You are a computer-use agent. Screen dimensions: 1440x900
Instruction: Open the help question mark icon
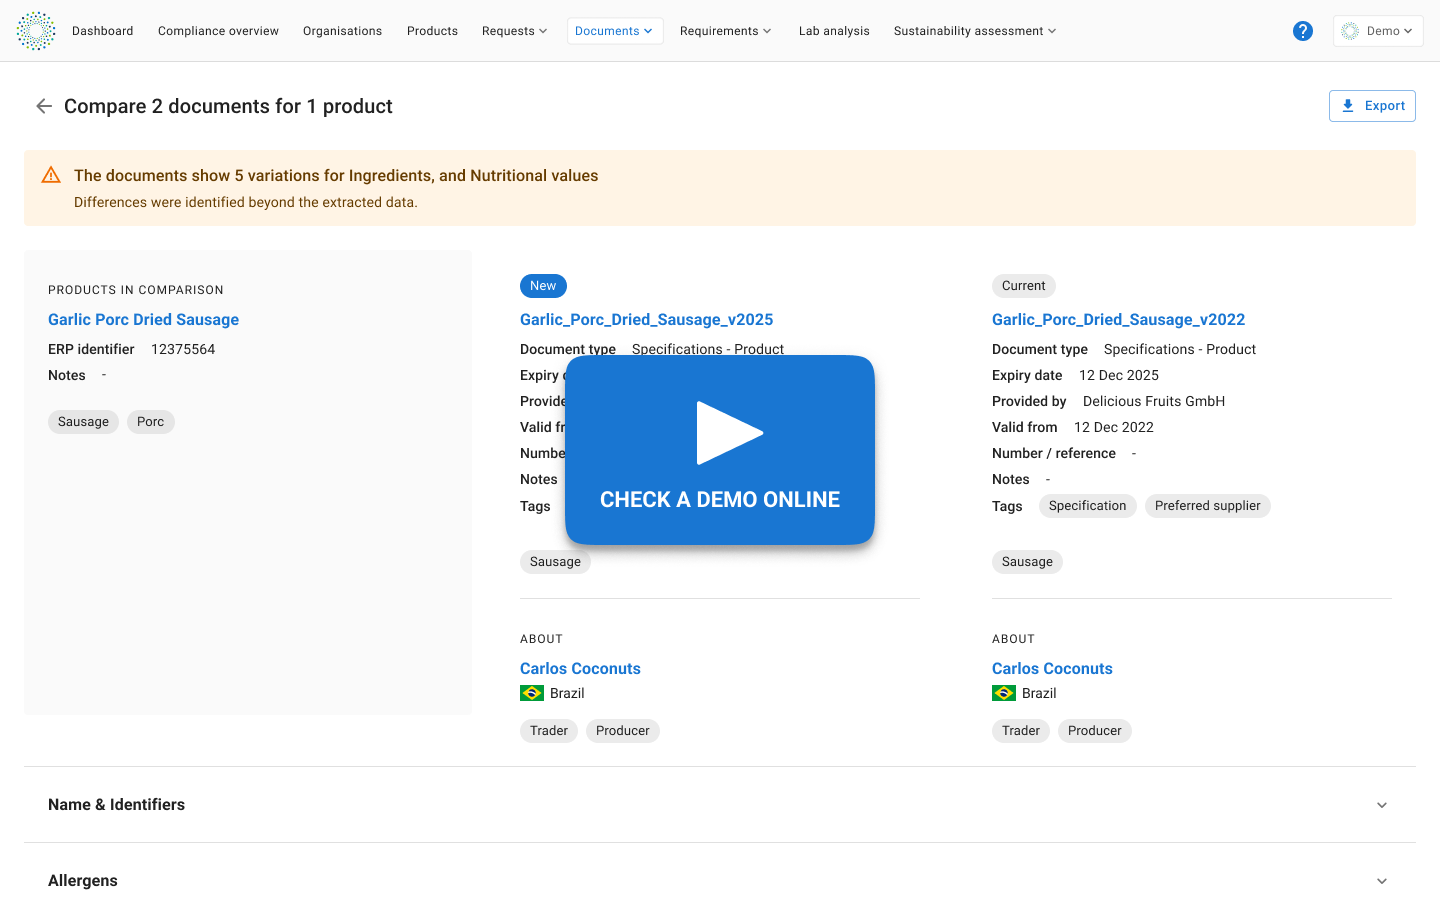click(x=1303, y=31)
